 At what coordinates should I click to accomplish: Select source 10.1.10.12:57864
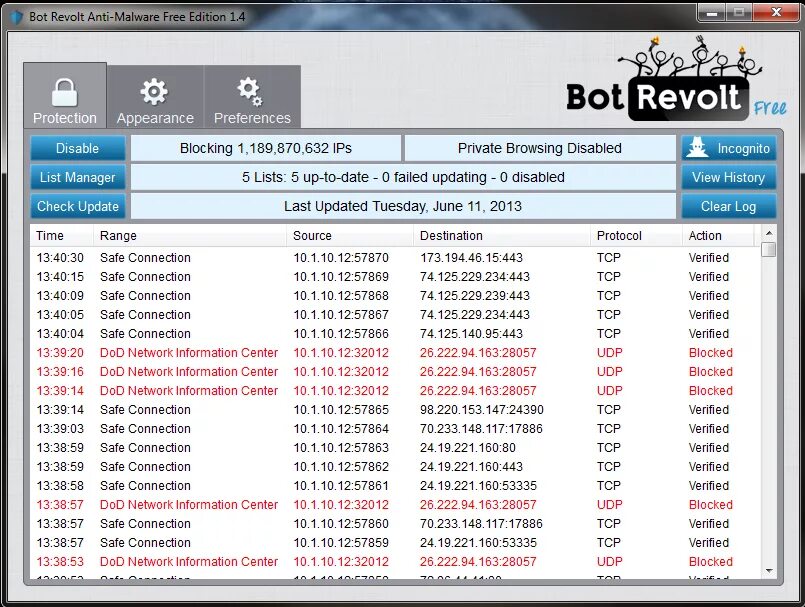tap(341, 429)
